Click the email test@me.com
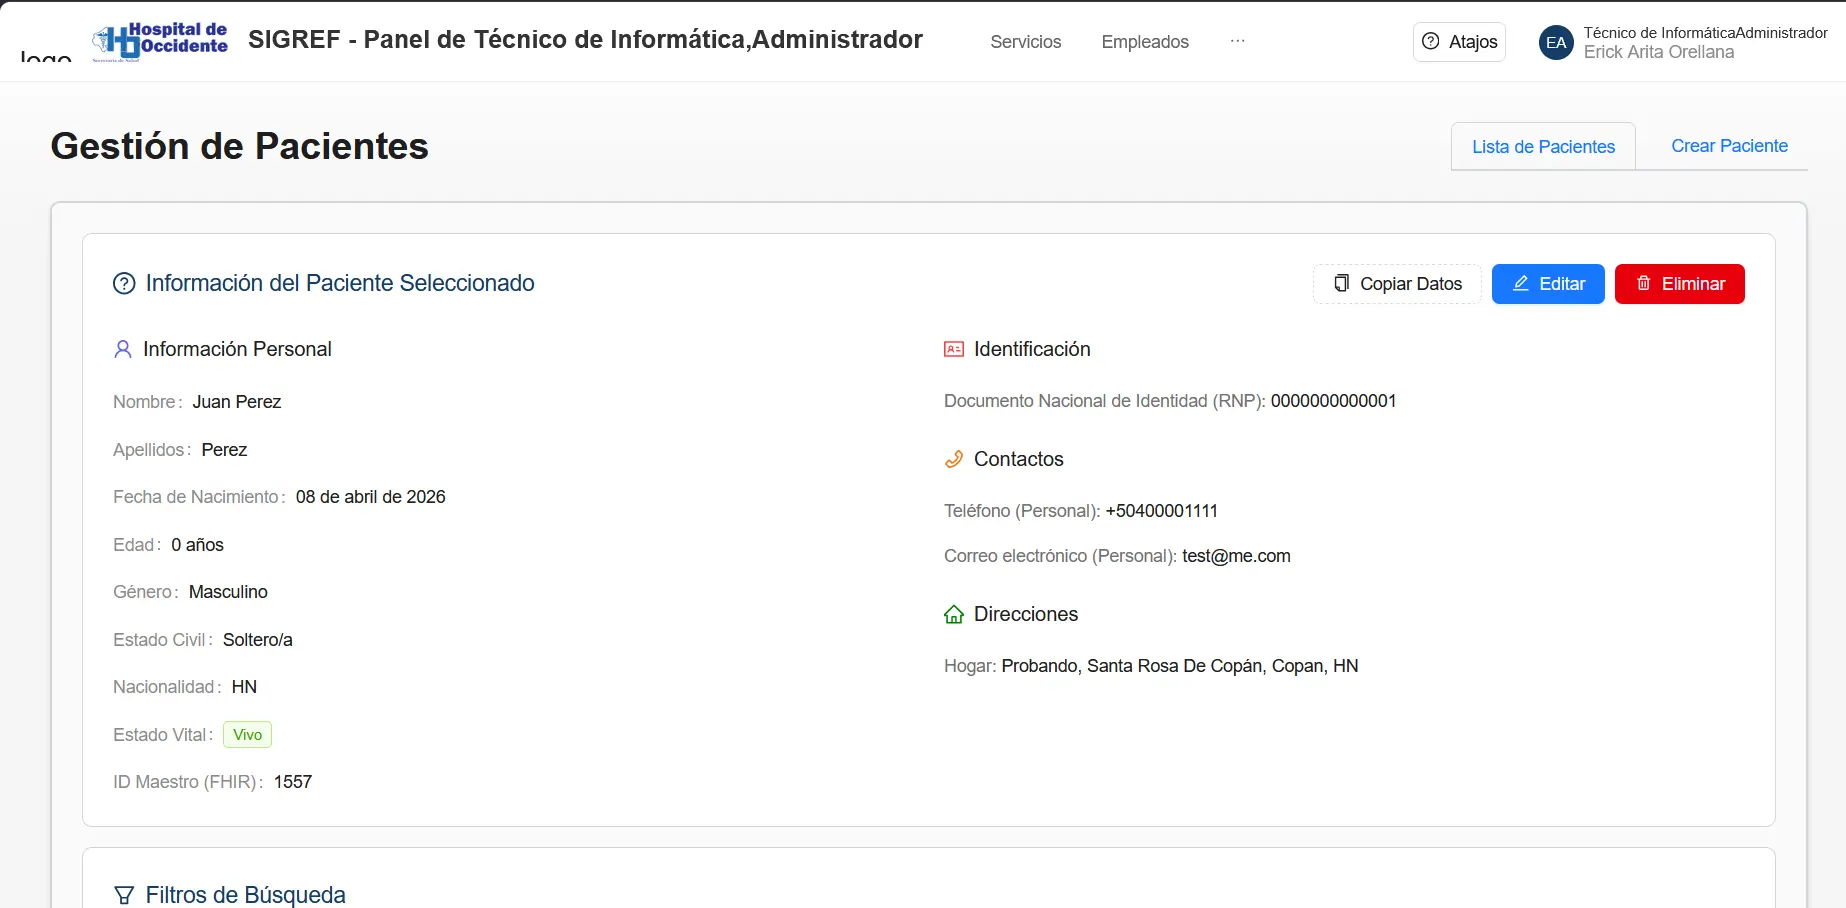 pyautogui.click(x=1236, y=556)
